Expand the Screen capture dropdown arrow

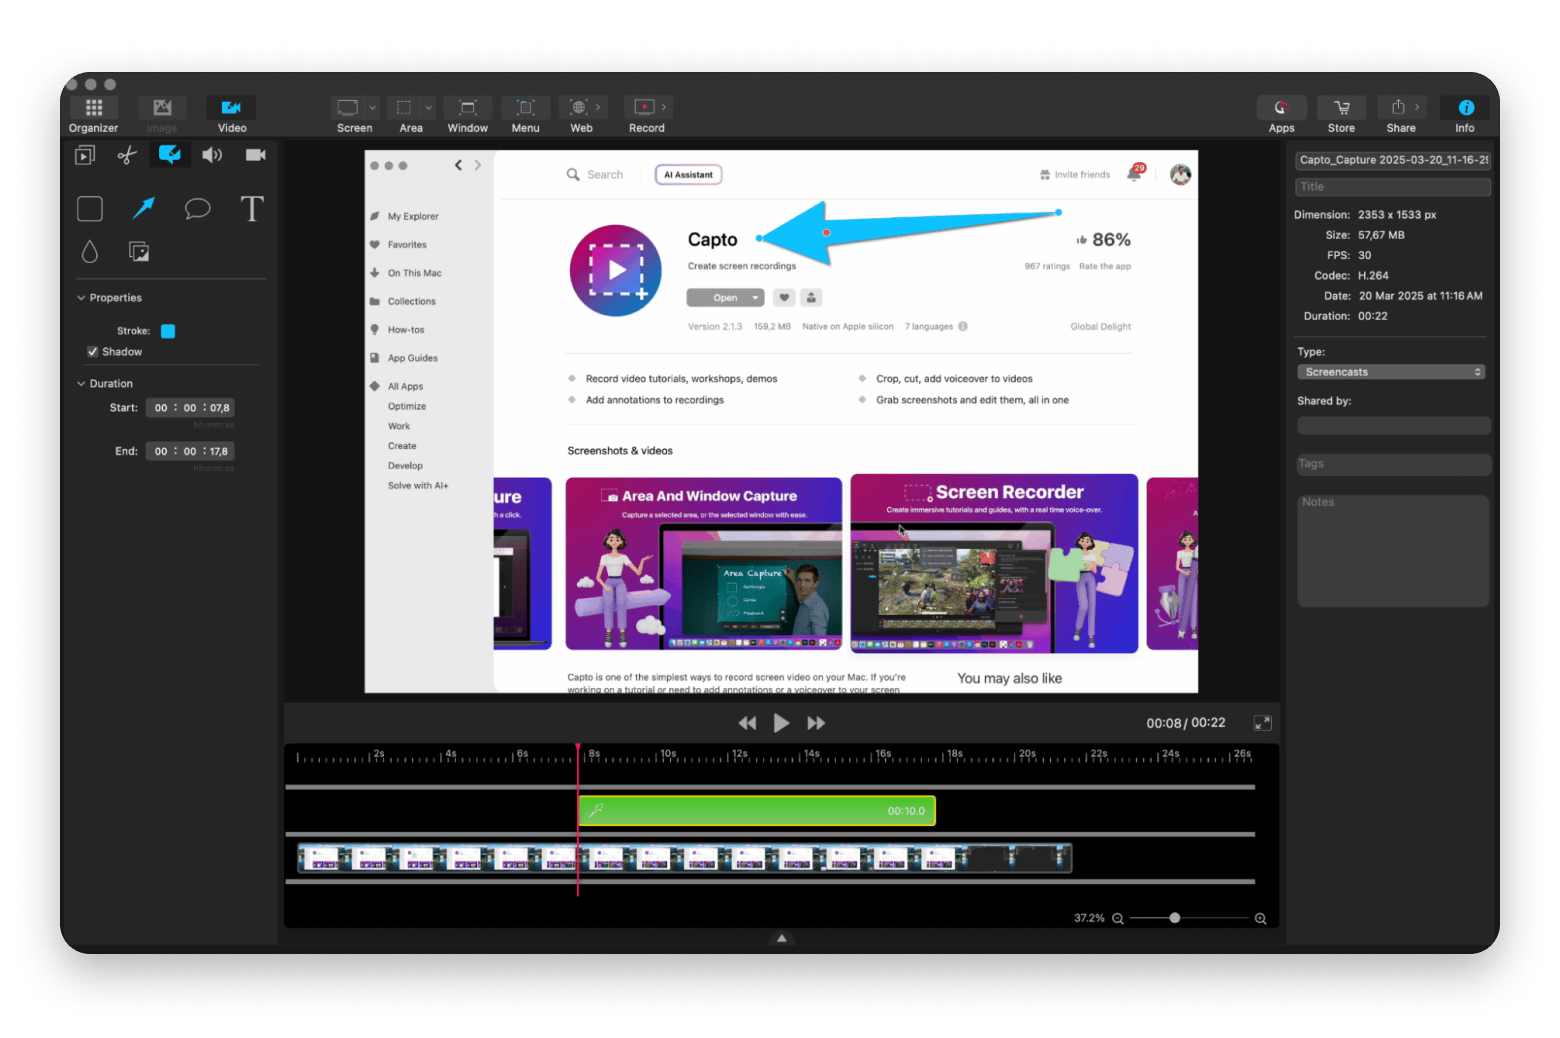coord(372,108)
